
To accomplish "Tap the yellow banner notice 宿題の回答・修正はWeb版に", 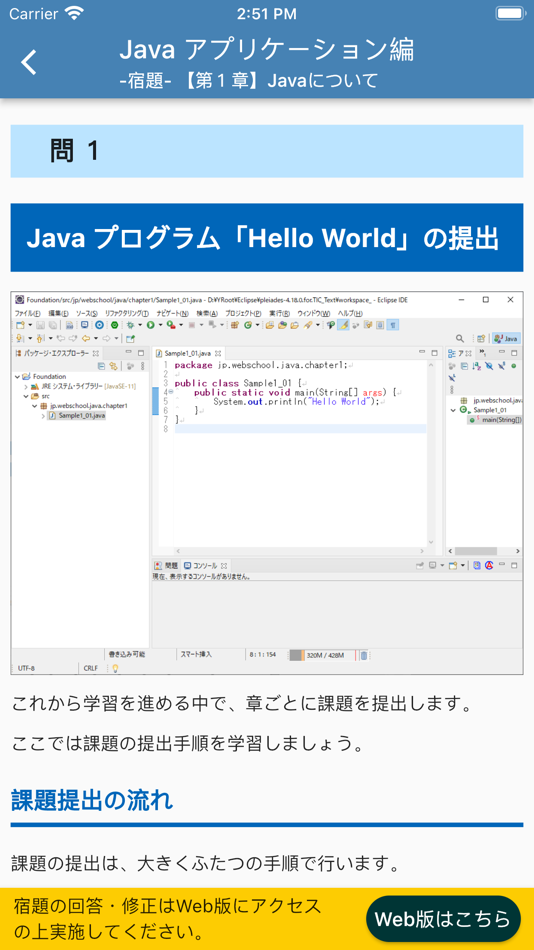I will tap(167, 918).
